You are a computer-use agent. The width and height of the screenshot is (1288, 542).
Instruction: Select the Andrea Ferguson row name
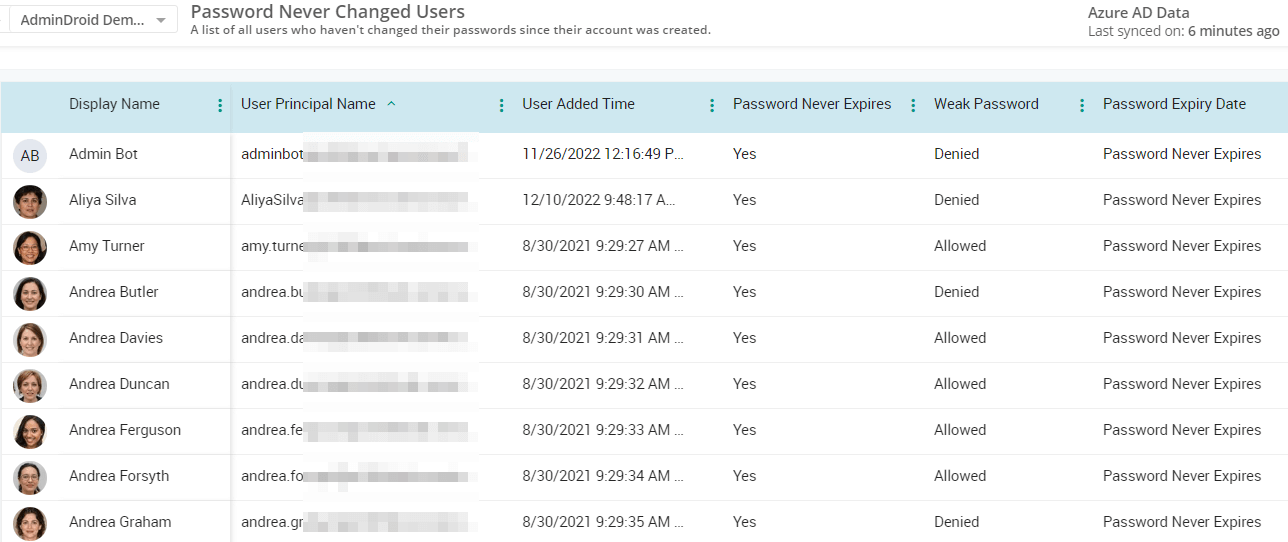click(x=125, y=430)
